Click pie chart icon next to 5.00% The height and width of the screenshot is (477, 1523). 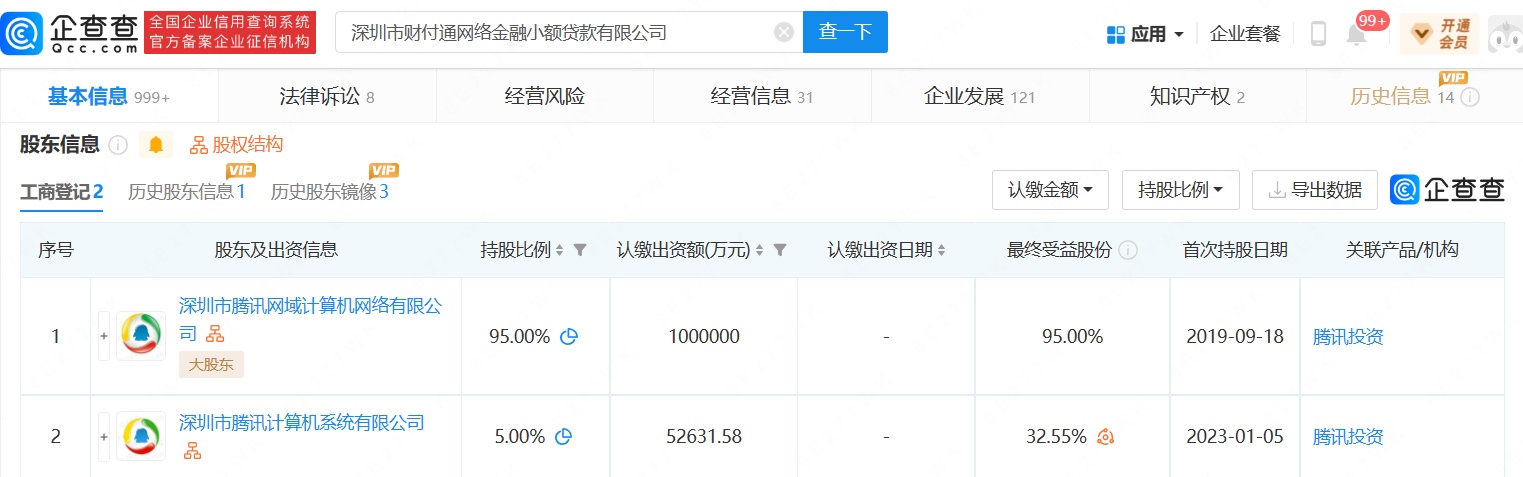tap(563, 437)
